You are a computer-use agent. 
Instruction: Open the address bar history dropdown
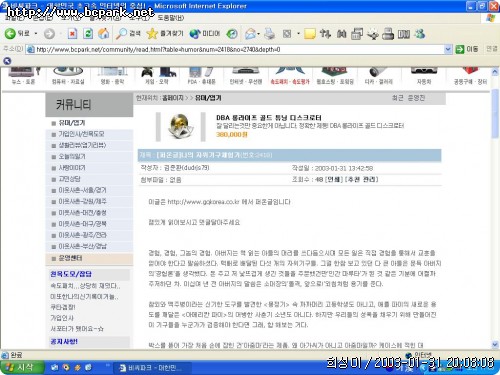coord(448,50)
